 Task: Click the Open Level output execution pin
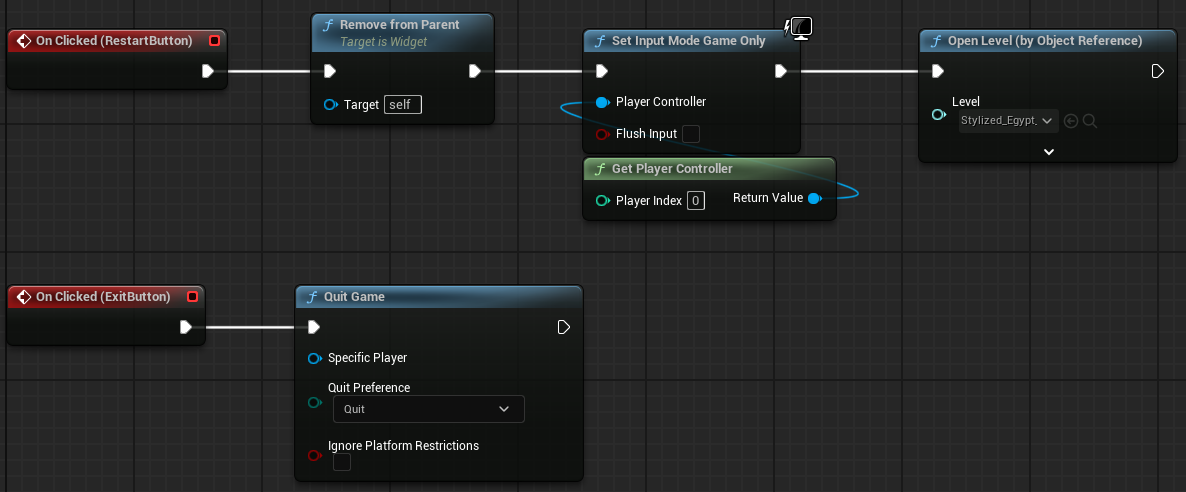1157,71
